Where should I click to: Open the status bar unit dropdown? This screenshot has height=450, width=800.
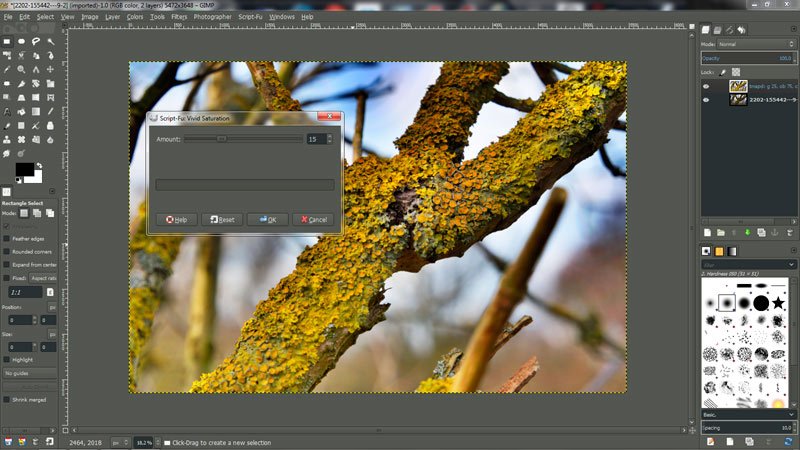pos(119,443)
